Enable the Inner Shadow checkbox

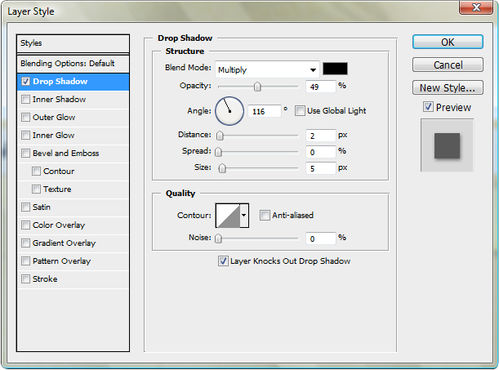pos(25,99)
